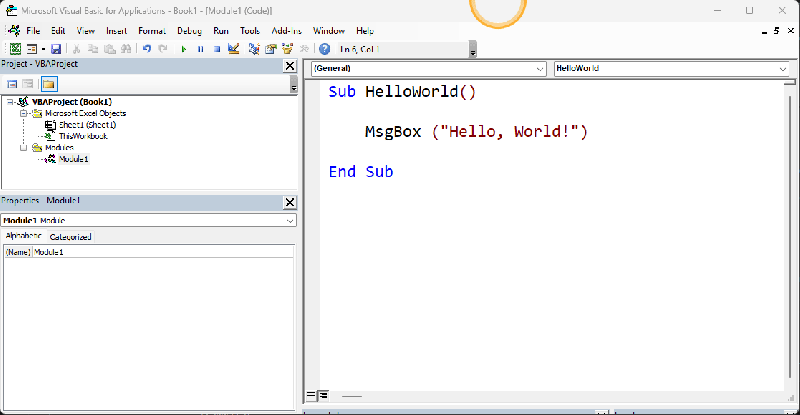
Task: Undo the last action
Action: [147, 49]
